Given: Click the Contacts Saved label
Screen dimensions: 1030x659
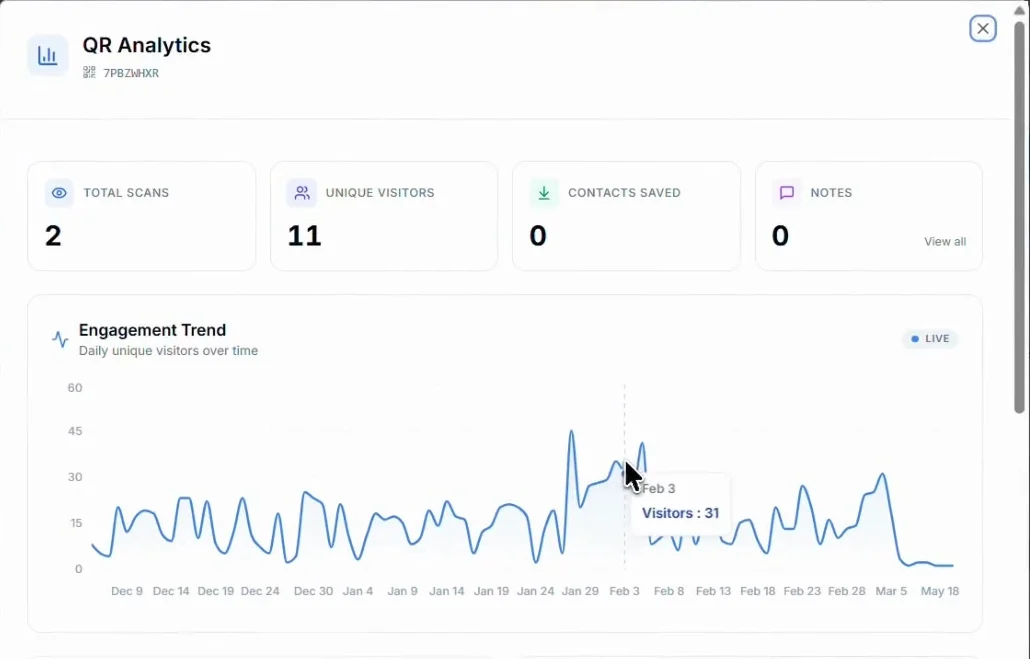Looking at the screenshot, I should coord(624,193).
